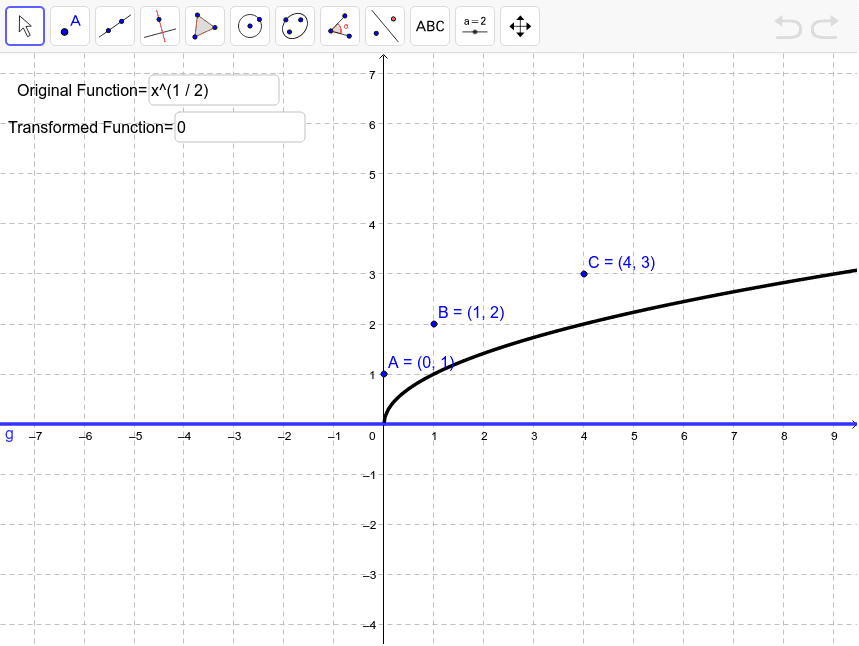This screenshot has height=646, width=859.
Task: Click the x-axis tick label –3
Action: click(234, 436)
